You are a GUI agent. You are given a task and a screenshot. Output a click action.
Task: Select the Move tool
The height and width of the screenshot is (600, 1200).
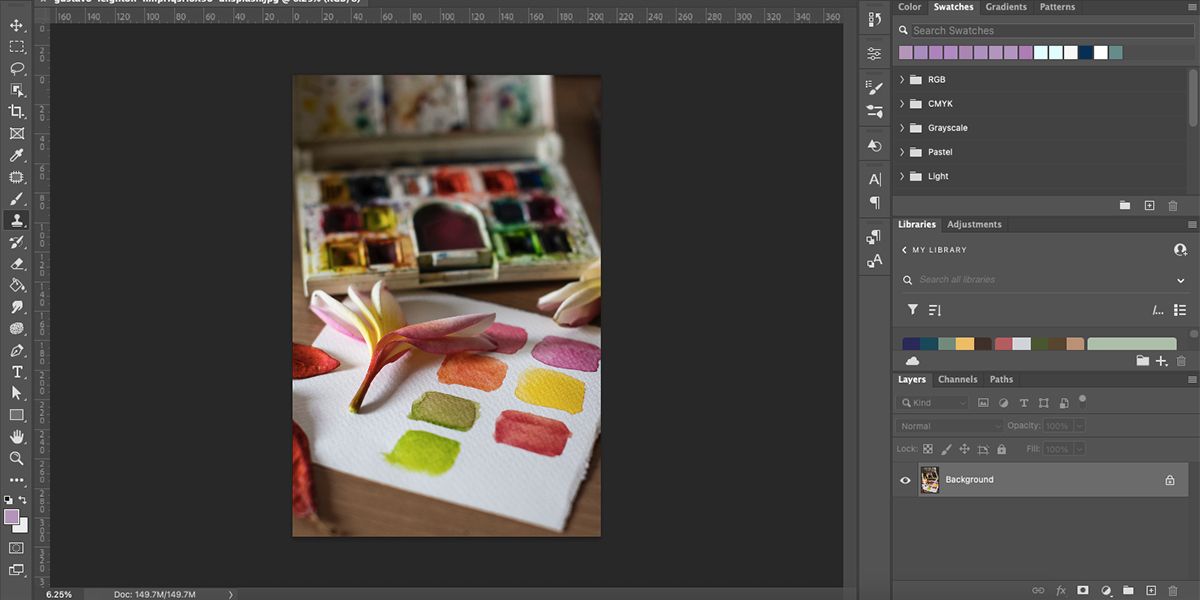click(x=17, y=25)
